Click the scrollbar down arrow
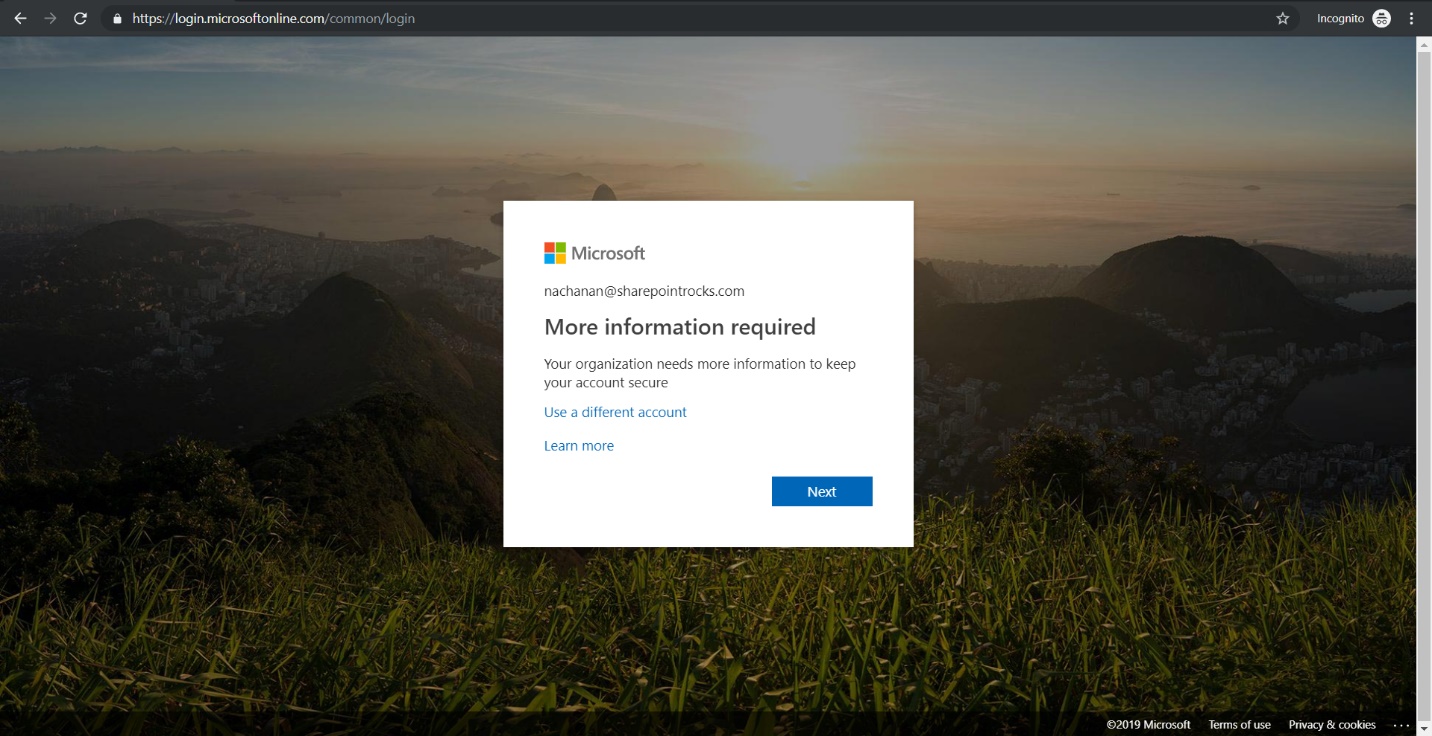 click(x=1424, y=728)
